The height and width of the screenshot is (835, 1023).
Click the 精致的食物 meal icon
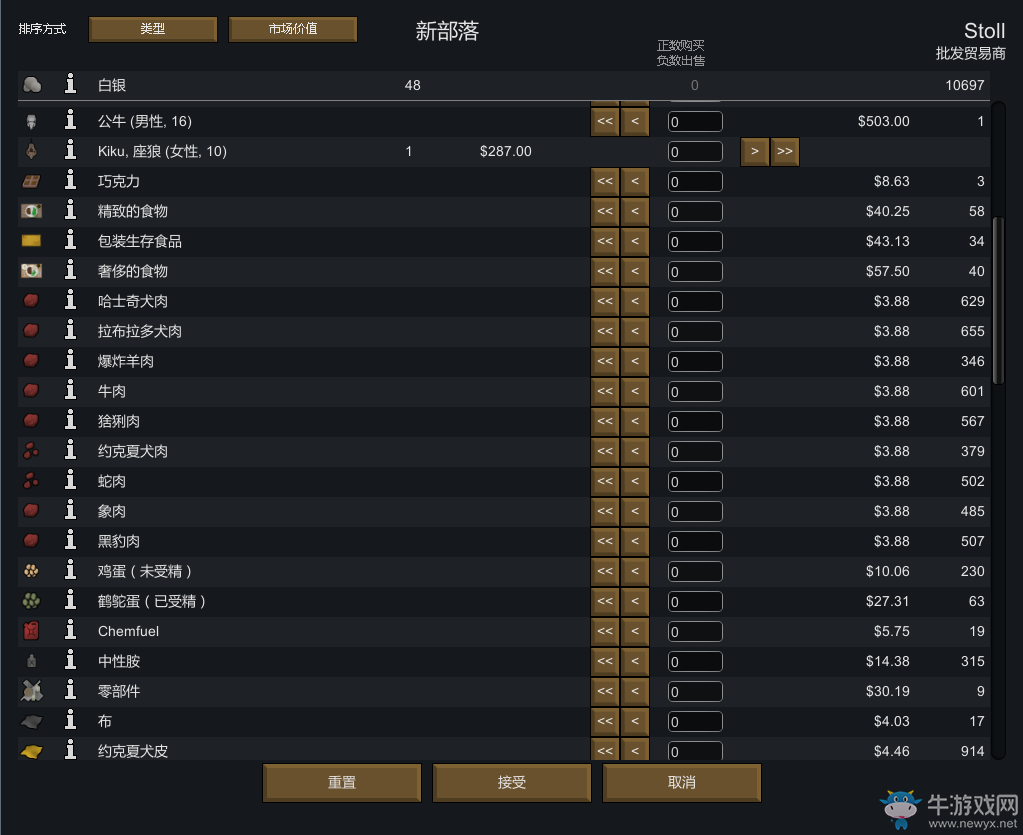tap(31, 211)
